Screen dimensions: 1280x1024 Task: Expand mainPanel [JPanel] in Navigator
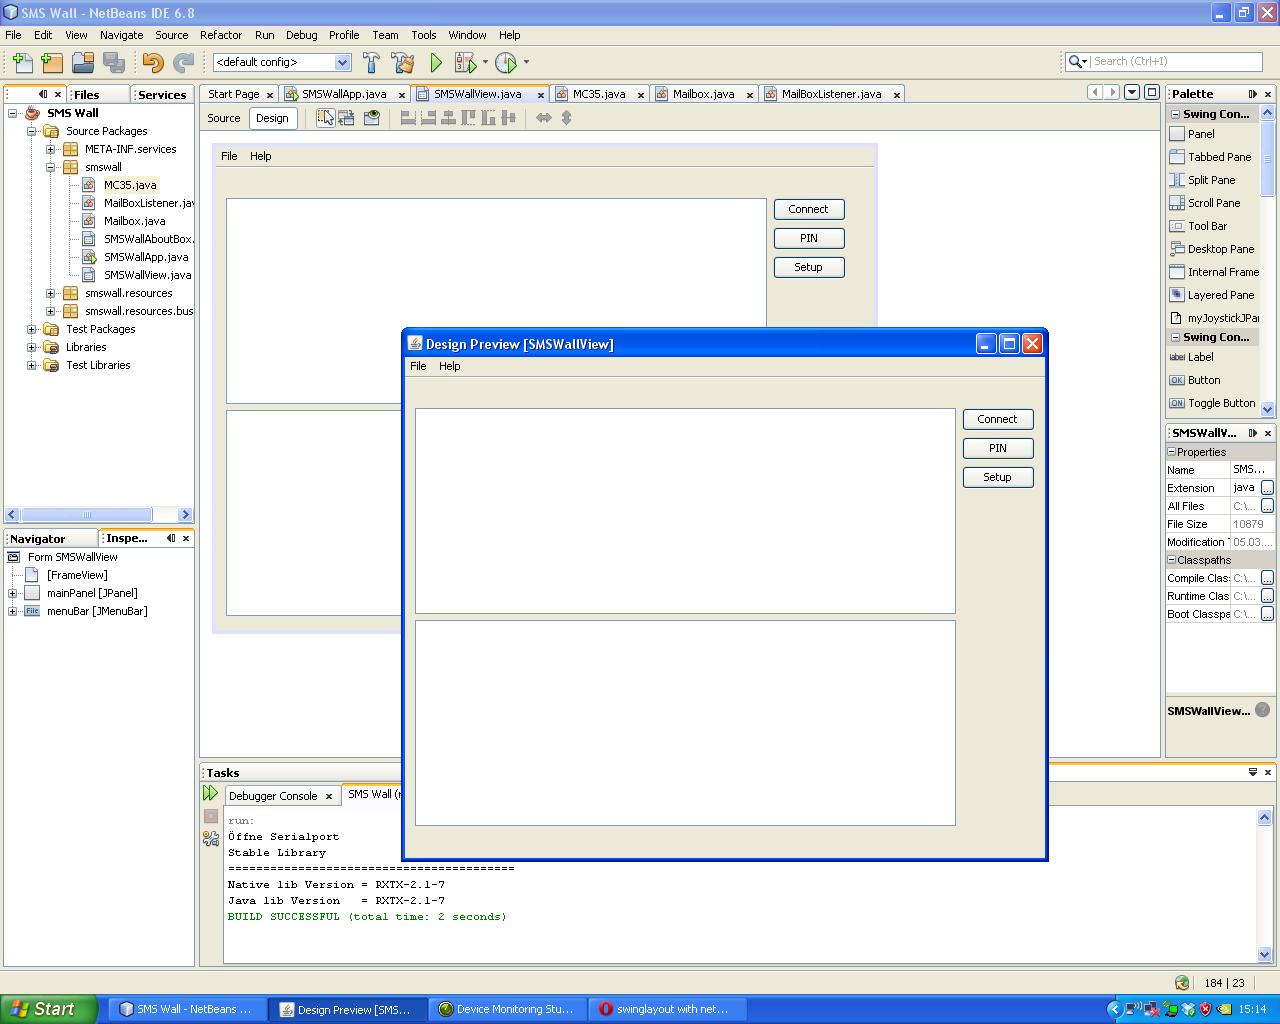(13, 593)
